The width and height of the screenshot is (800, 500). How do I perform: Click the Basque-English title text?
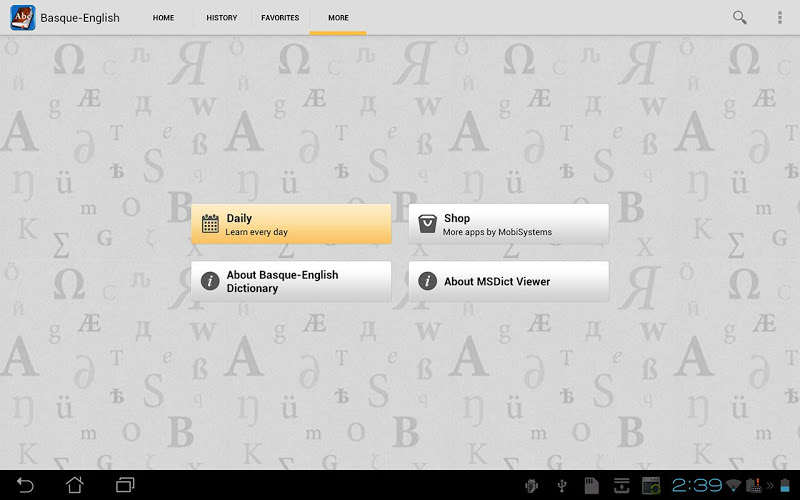(x=80, y=18)
